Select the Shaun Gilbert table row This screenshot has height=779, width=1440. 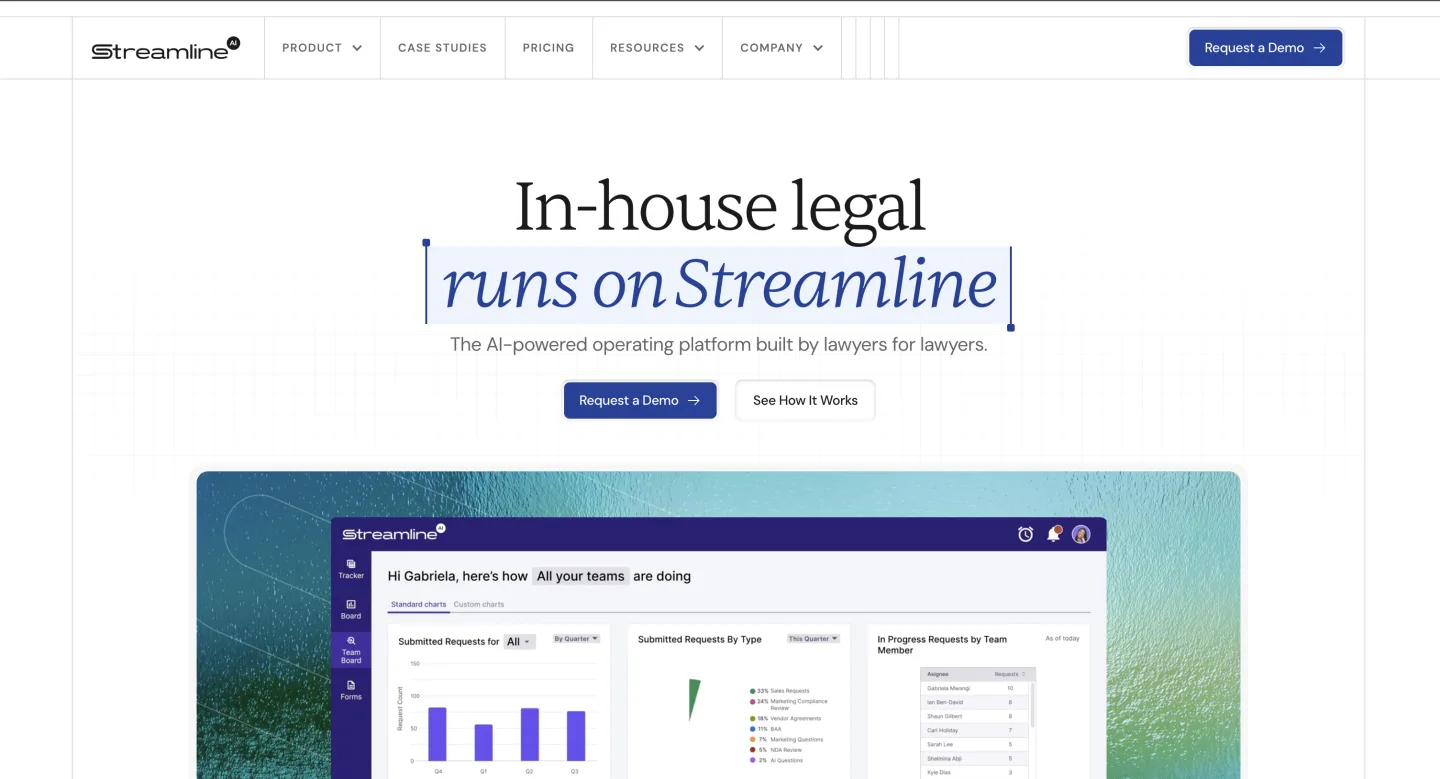tap(973, 716)
